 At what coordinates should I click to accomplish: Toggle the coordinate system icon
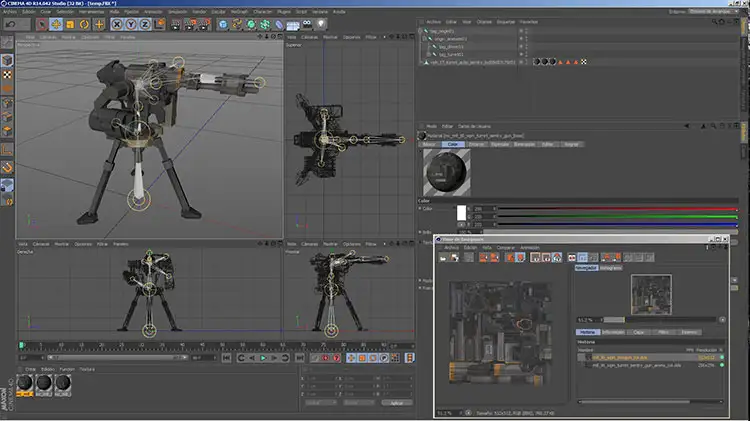tap(159, 24)
